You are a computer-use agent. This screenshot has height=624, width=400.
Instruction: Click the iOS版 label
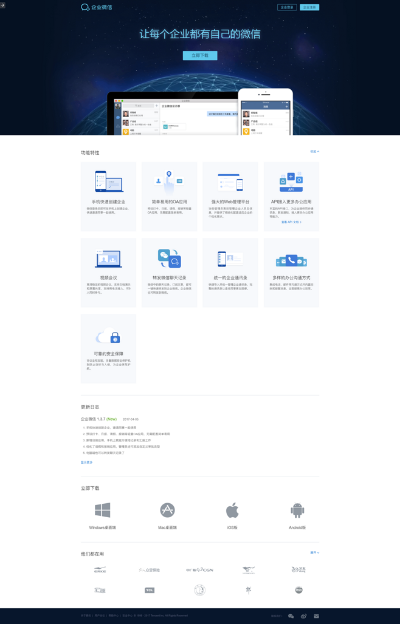(232, 528)
